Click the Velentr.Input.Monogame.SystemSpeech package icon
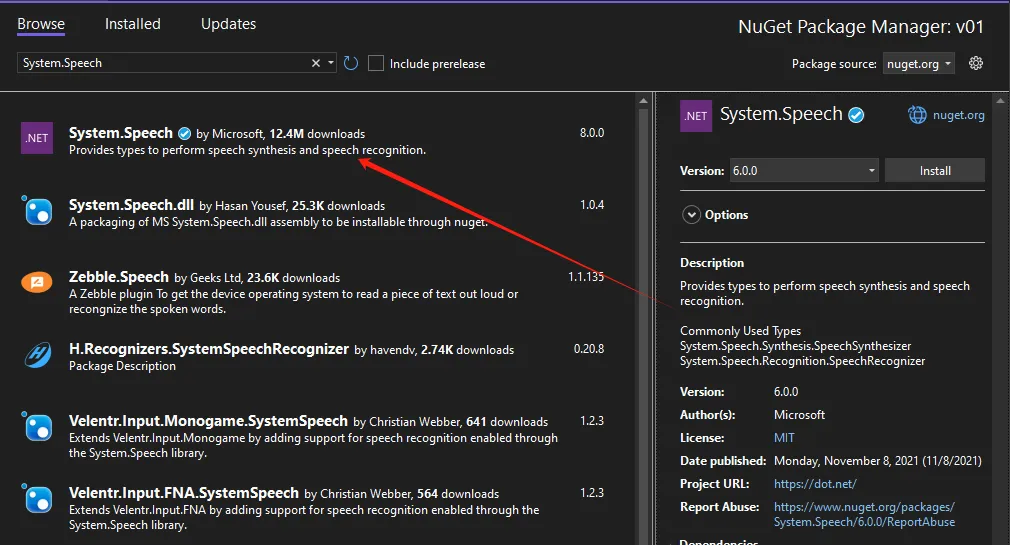 click(x=37, y=426)
